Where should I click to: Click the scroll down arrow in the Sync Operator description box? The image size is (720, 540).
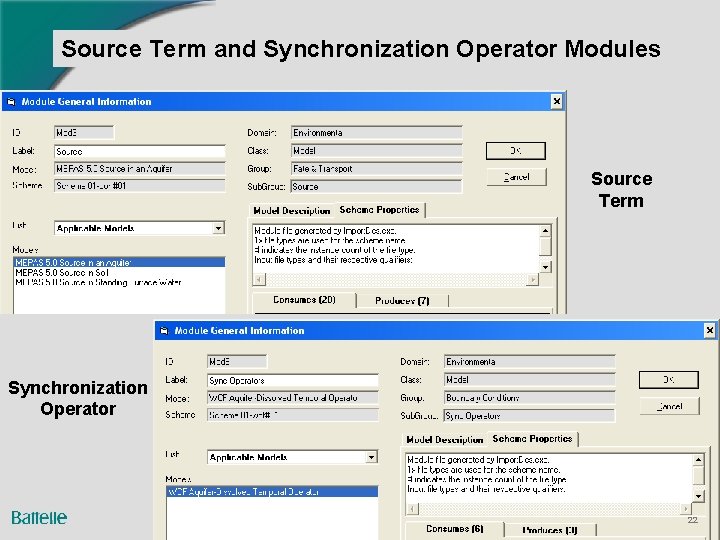pos(698,496)
